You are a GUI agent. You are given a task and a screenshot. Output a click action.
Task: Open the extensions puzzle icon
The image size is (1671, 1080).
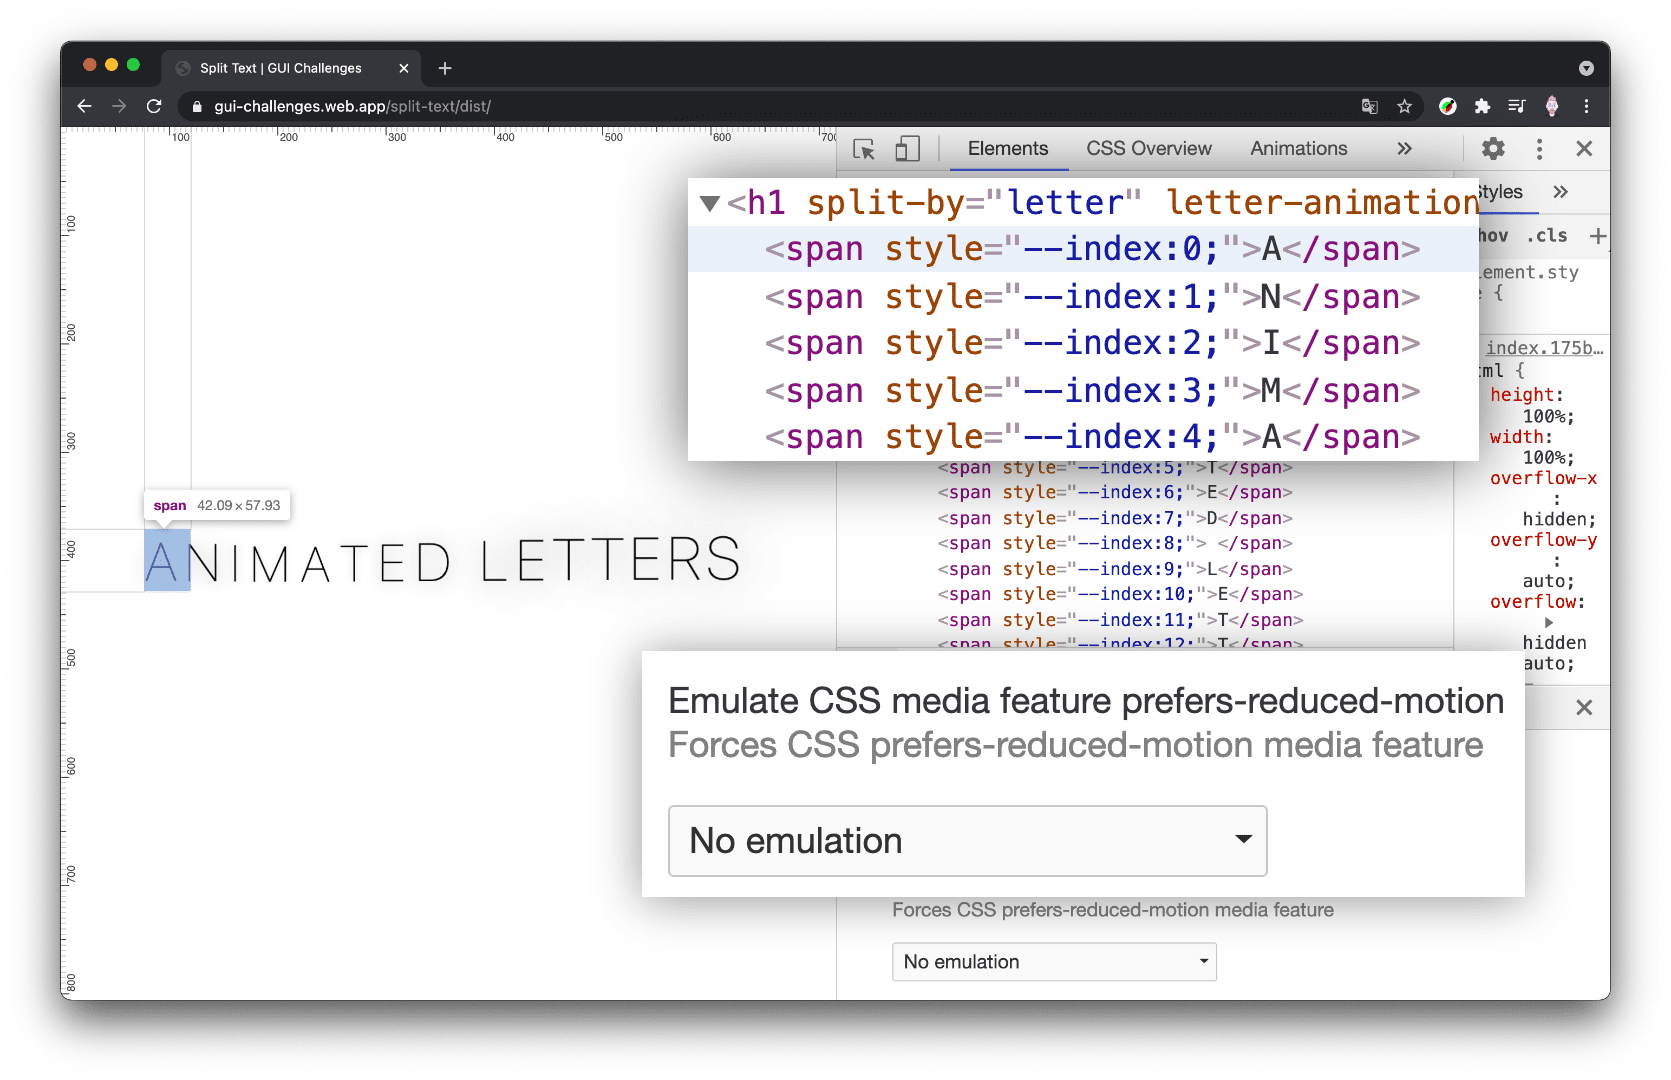pos(1482,106)
